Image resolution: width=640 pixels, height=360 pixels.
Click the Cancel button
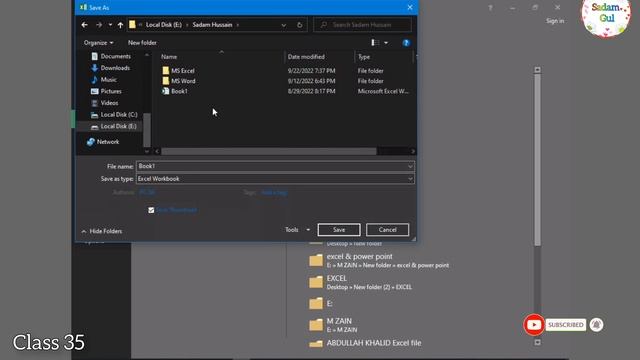point(387,230)
